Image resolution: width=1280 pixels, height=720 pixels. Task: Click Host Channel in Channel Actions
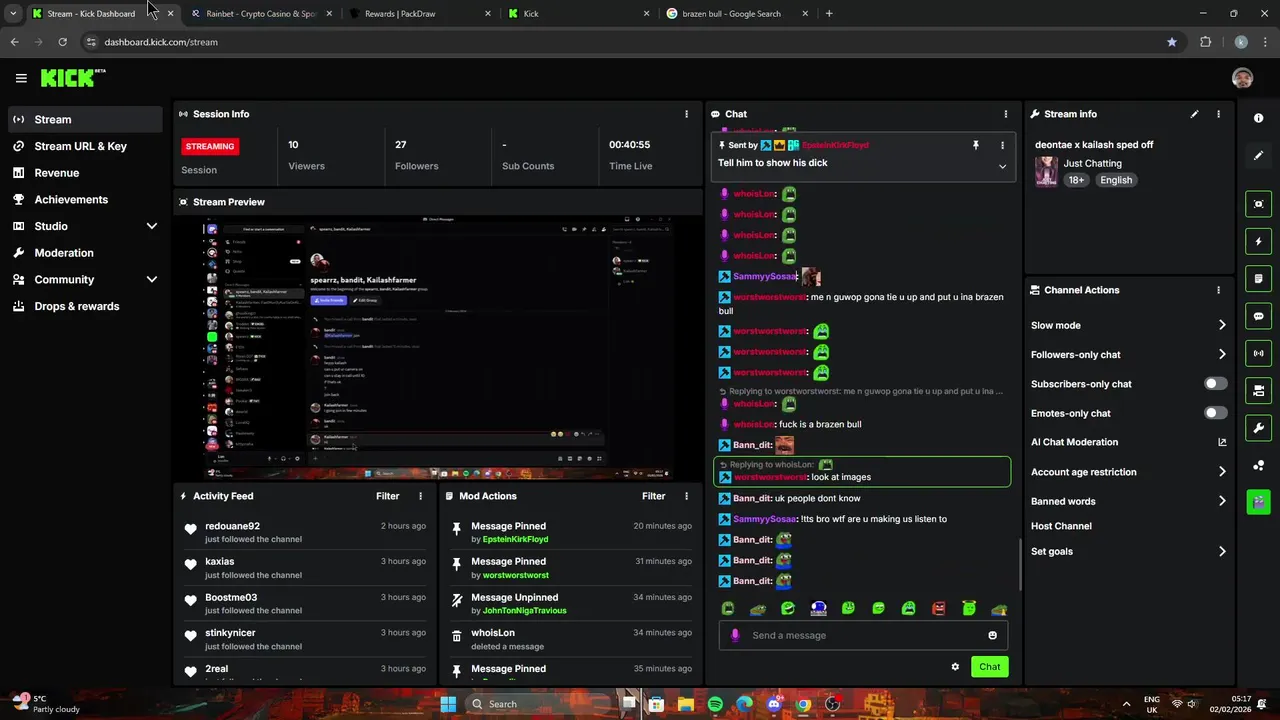(x=1061, y=526)
